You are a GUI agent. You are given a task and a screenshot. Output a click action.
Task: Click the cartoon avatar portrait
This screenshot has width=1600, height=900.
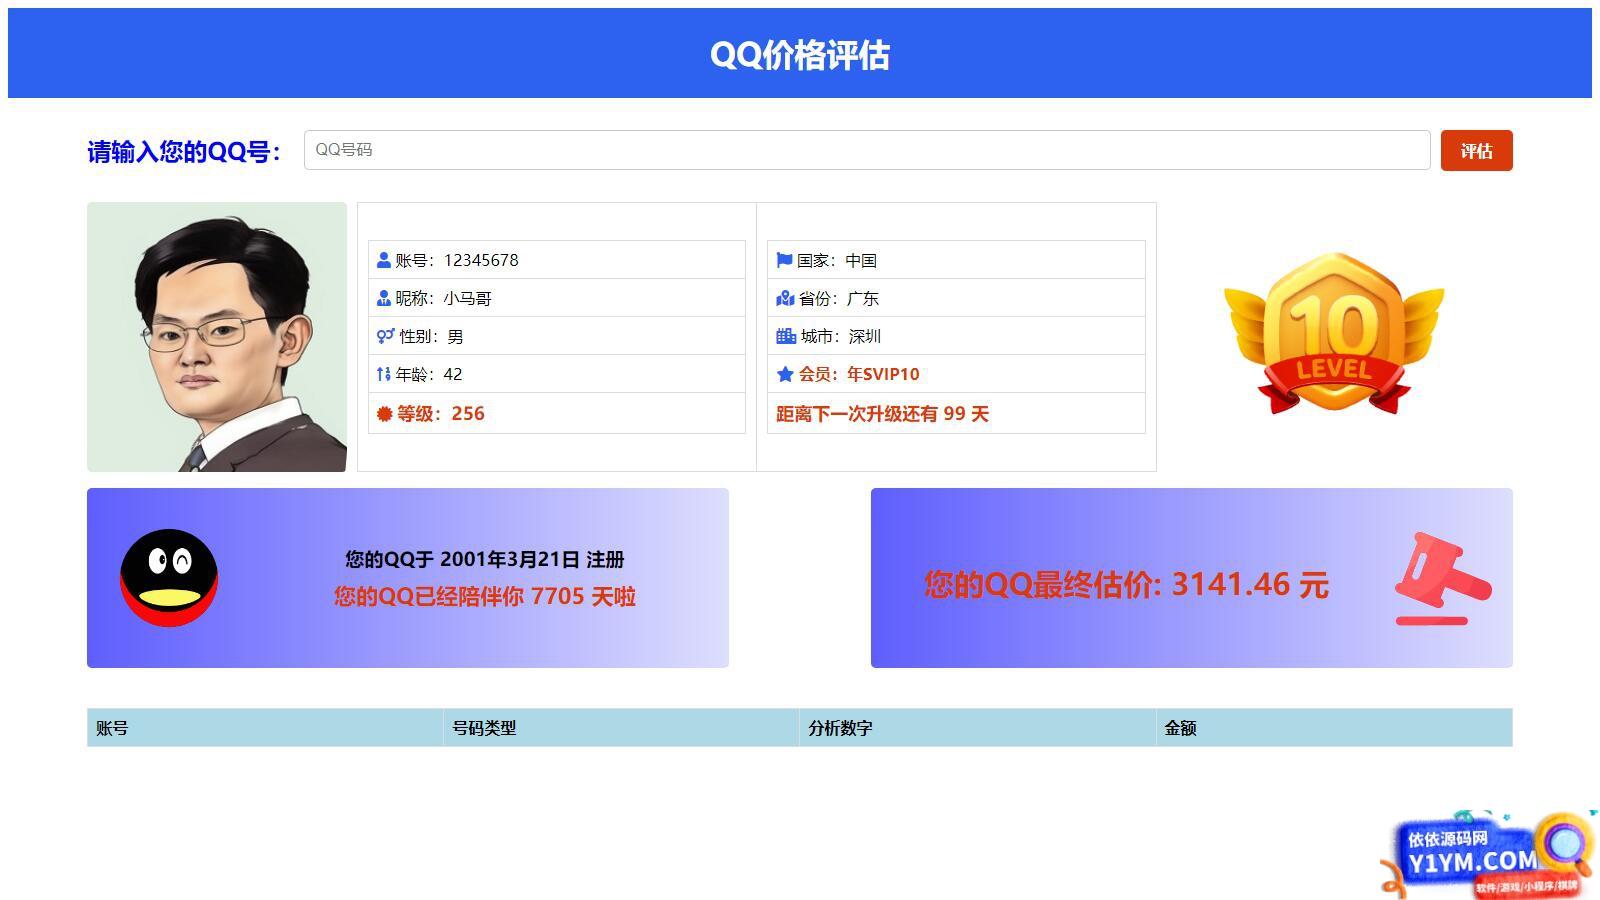pos(217,337)
